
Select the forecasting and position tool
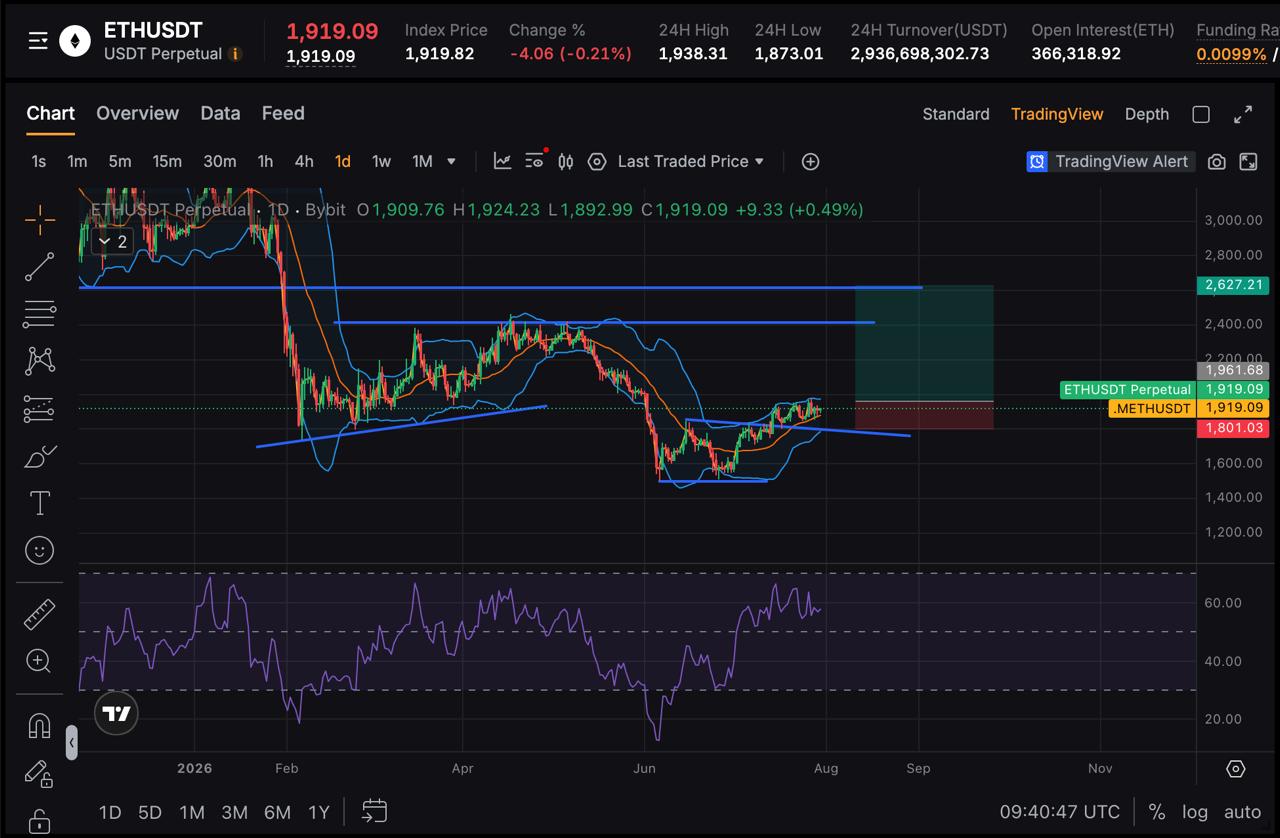40,408
